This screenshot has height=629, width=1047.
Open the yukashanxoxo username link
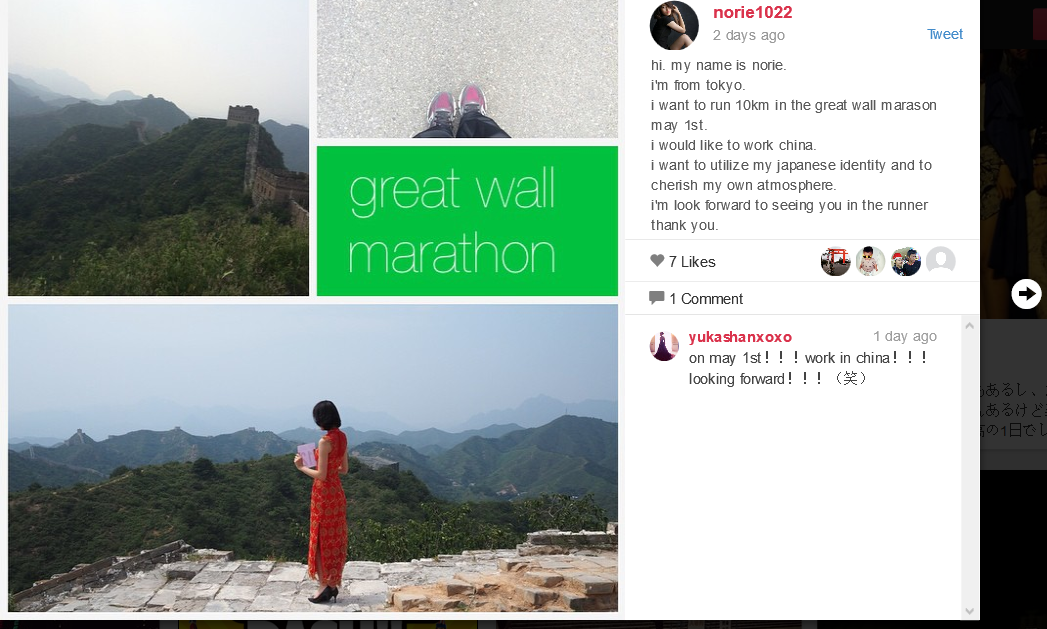740,337
